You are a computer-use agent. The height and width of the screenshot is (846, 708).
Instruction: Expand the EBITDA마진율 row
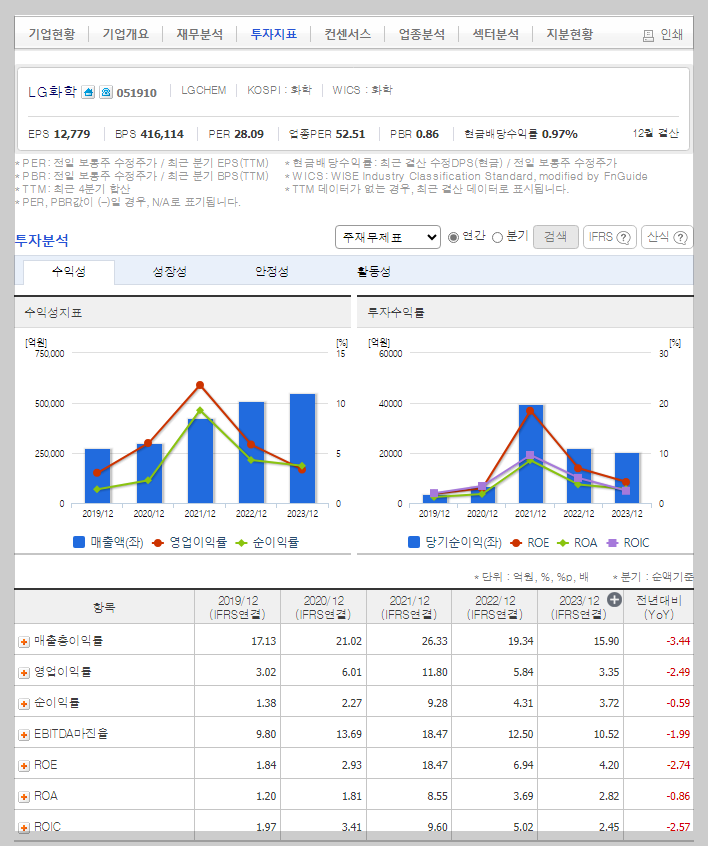(x=24, y=734)
